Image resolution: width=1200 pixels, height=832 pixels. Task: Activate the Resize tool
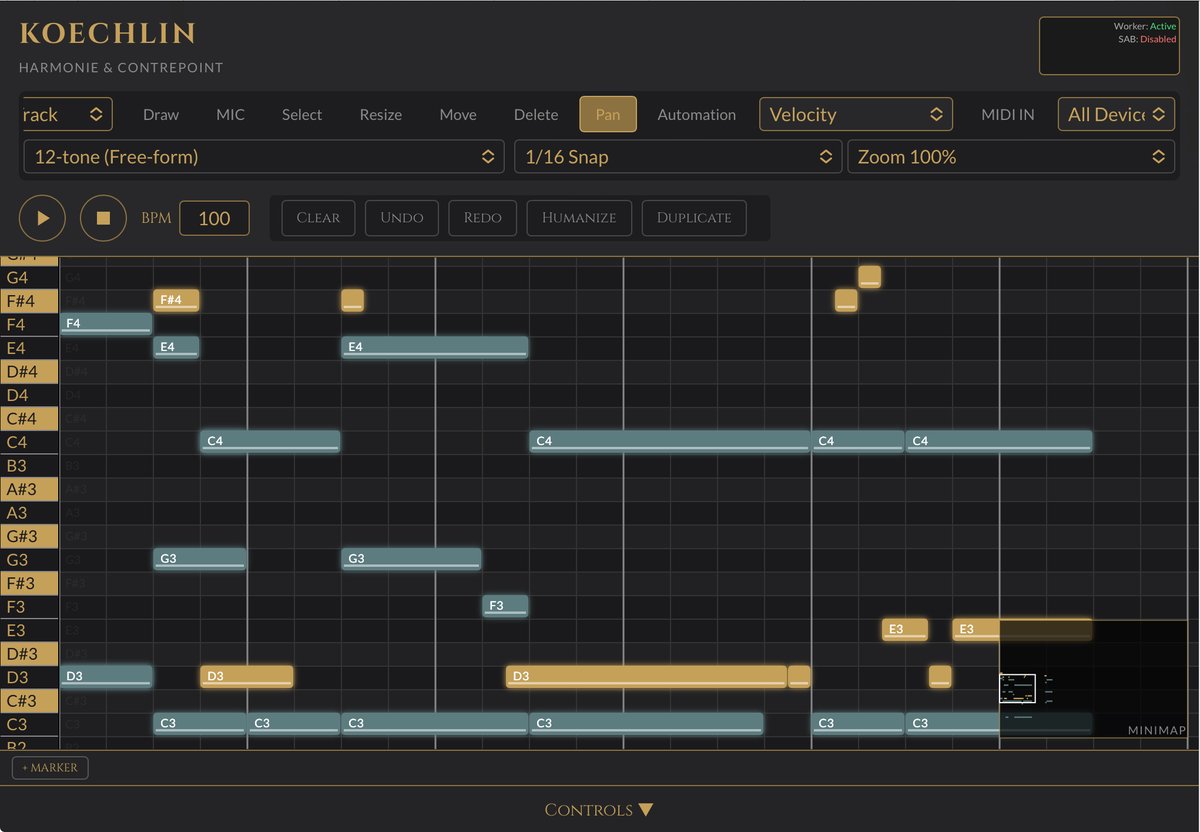tap(380, 114)
